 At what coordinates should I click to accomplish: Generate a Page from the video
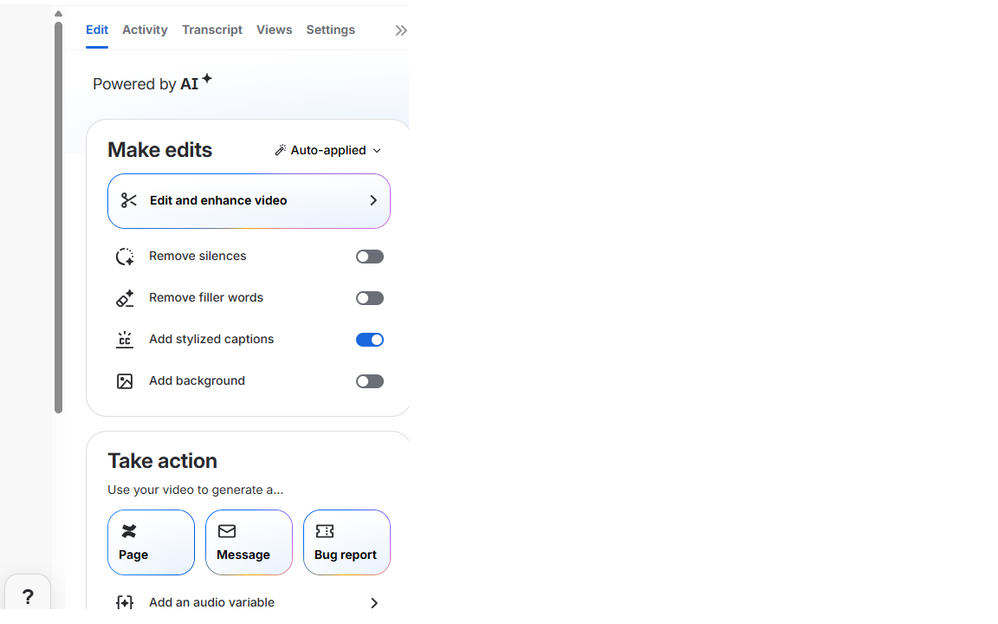coord(151,542)
